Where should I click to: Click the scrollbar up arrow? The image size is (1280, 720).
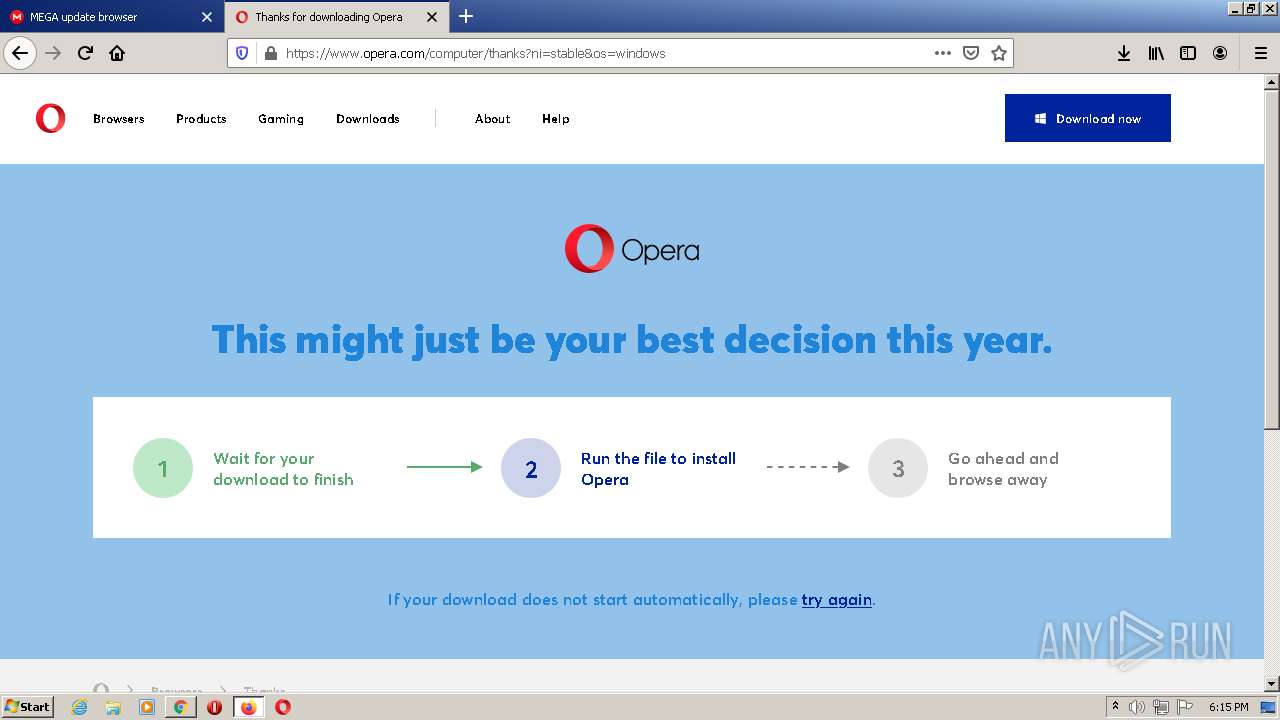click(x=1272, y=81)
